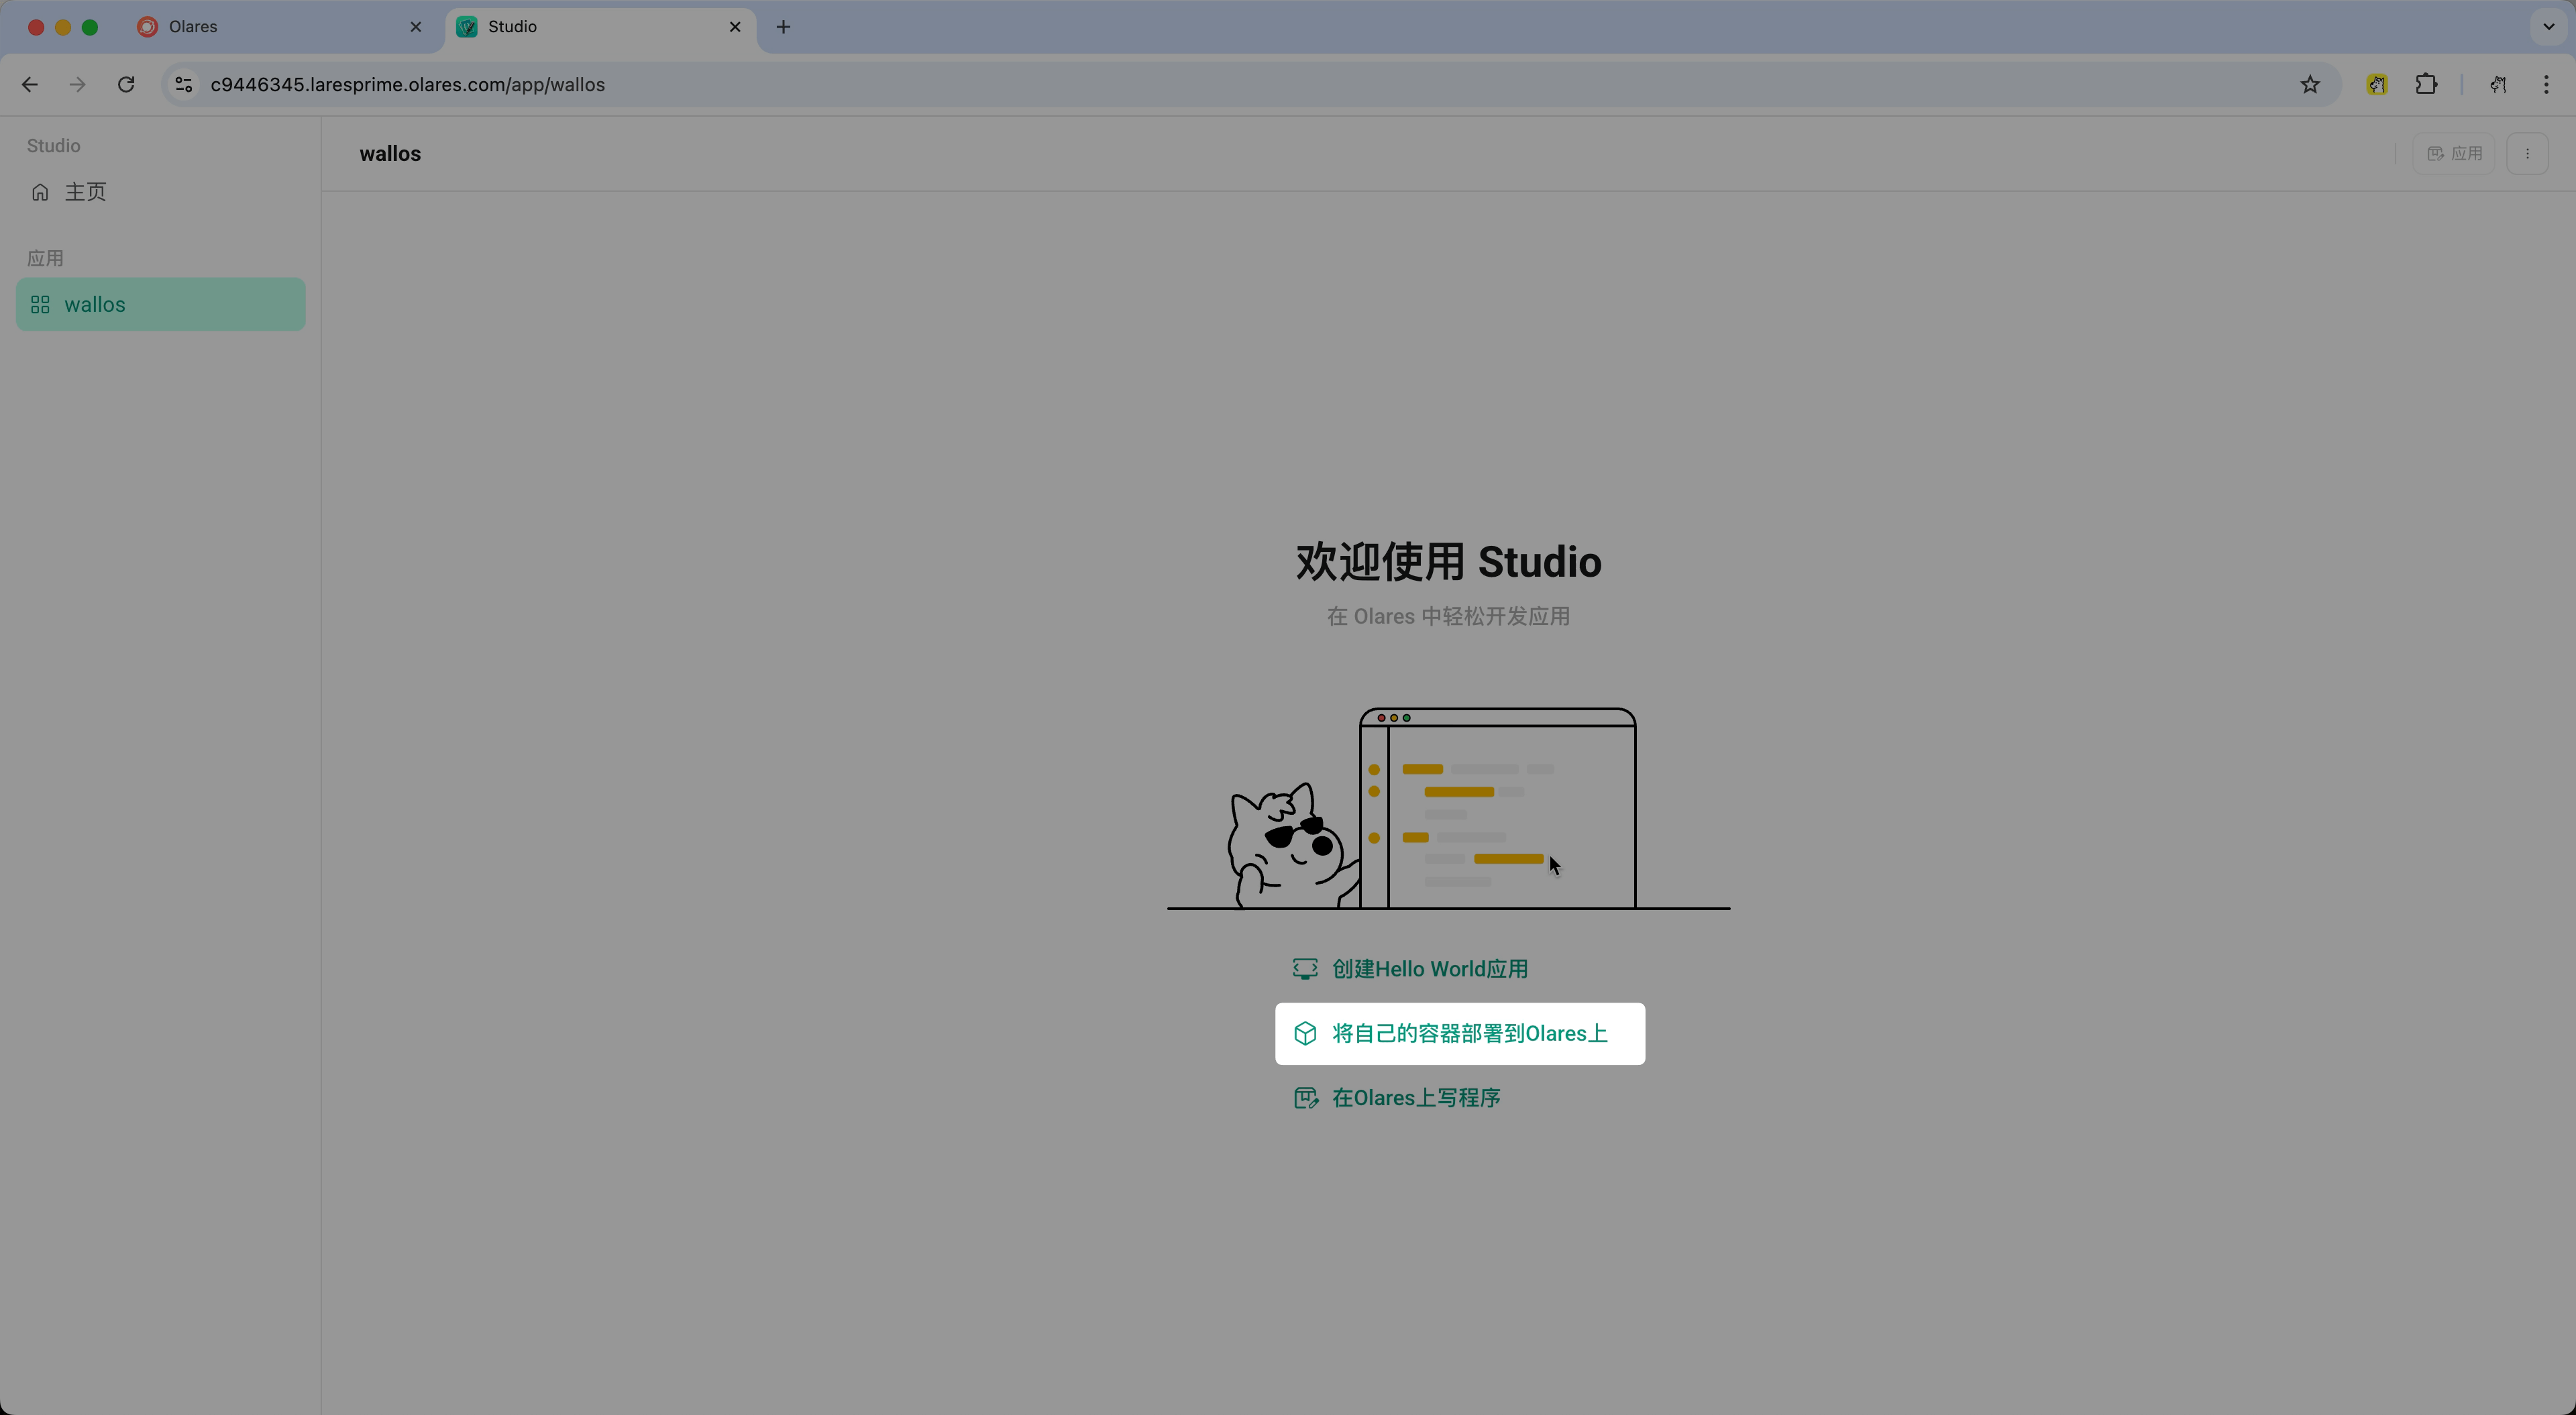Open Chrome's three-dot settings menu
Viewport: 2576px width, 1415px height.
click(x=2547, y=84)
